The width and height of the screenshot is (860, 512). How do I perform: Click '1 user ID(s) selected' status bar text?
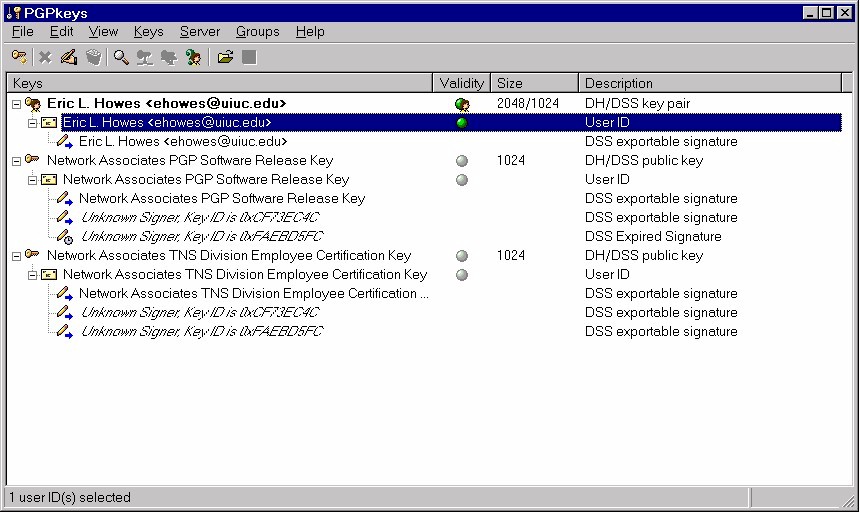point(70,497)
